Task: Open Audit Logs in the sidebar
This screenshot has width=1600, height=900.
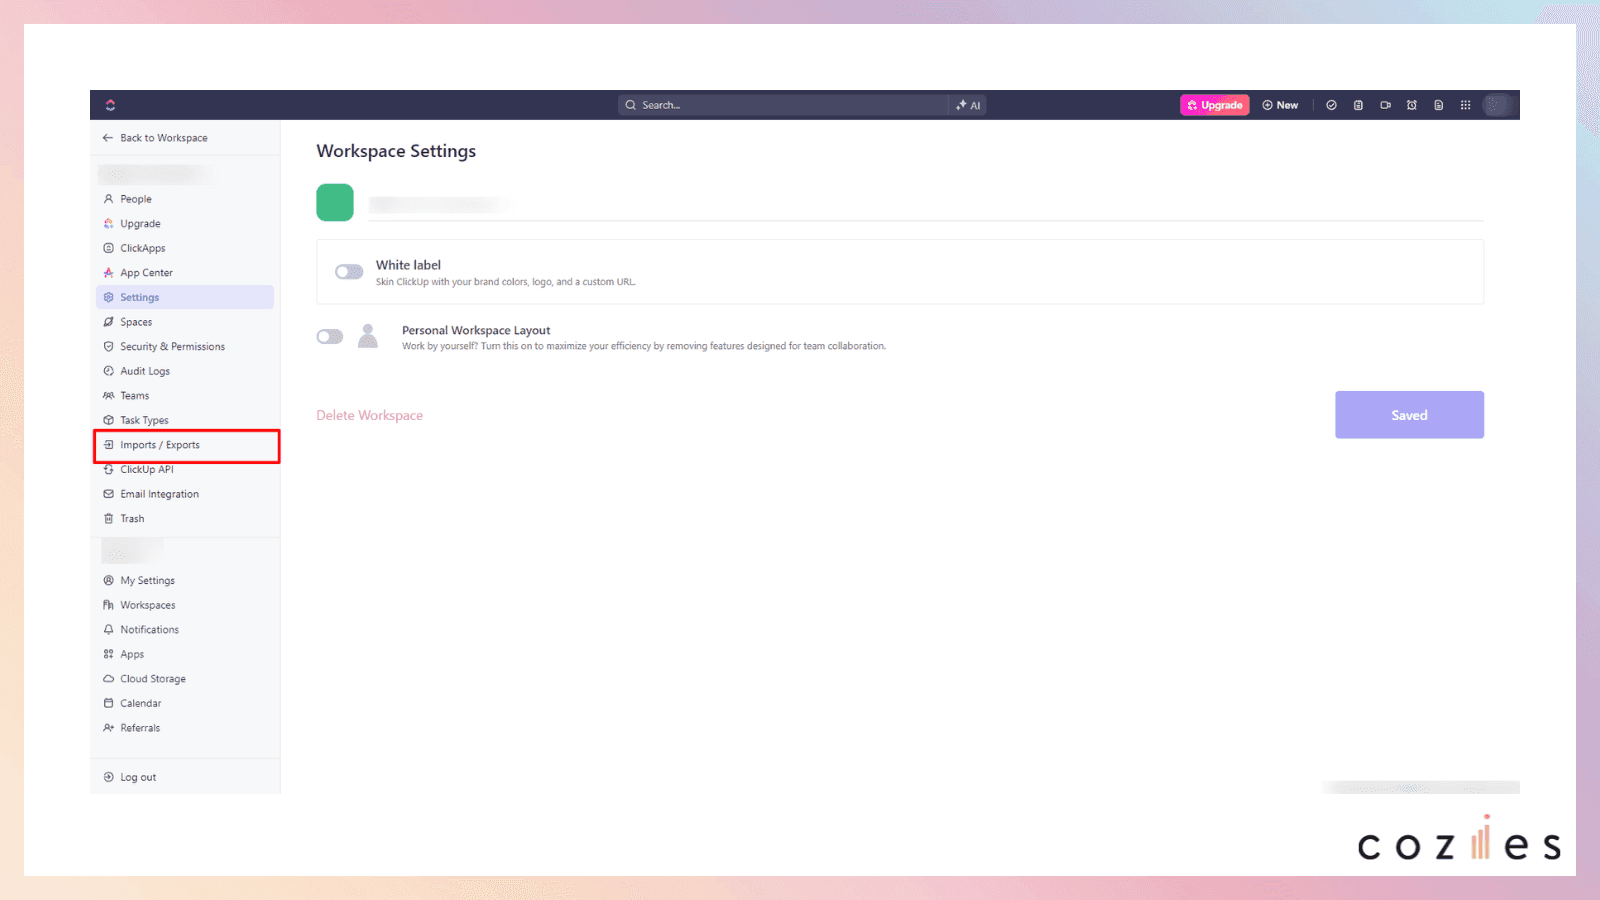Action: [185, 371]
